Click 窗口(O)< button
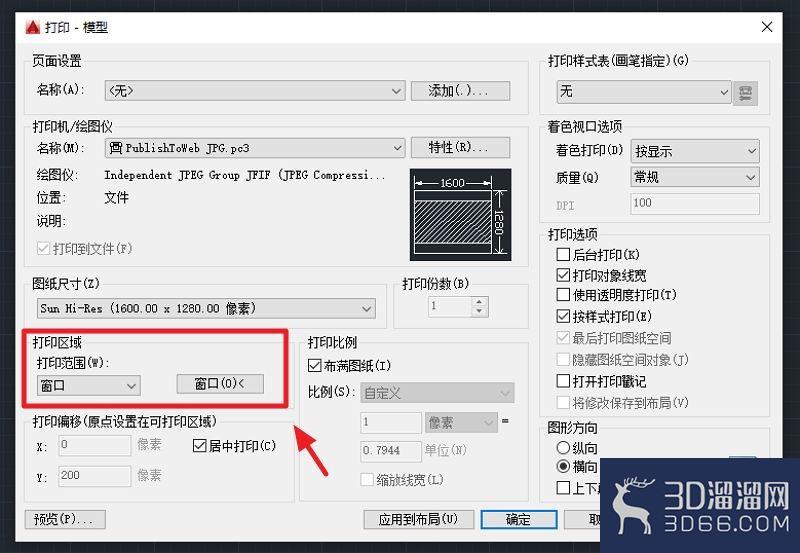 tap(220, 384)
